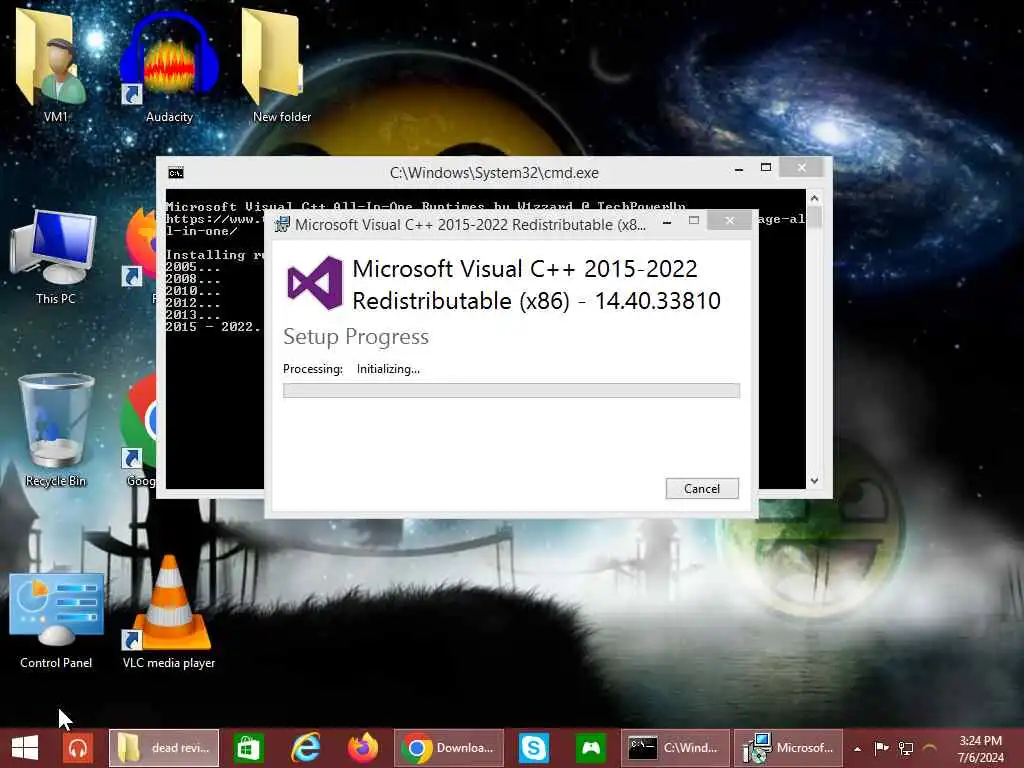Screen dimensions: 1024x768
Task: Cancel the Visual C++ setup
Action: [x=702, y=488]
